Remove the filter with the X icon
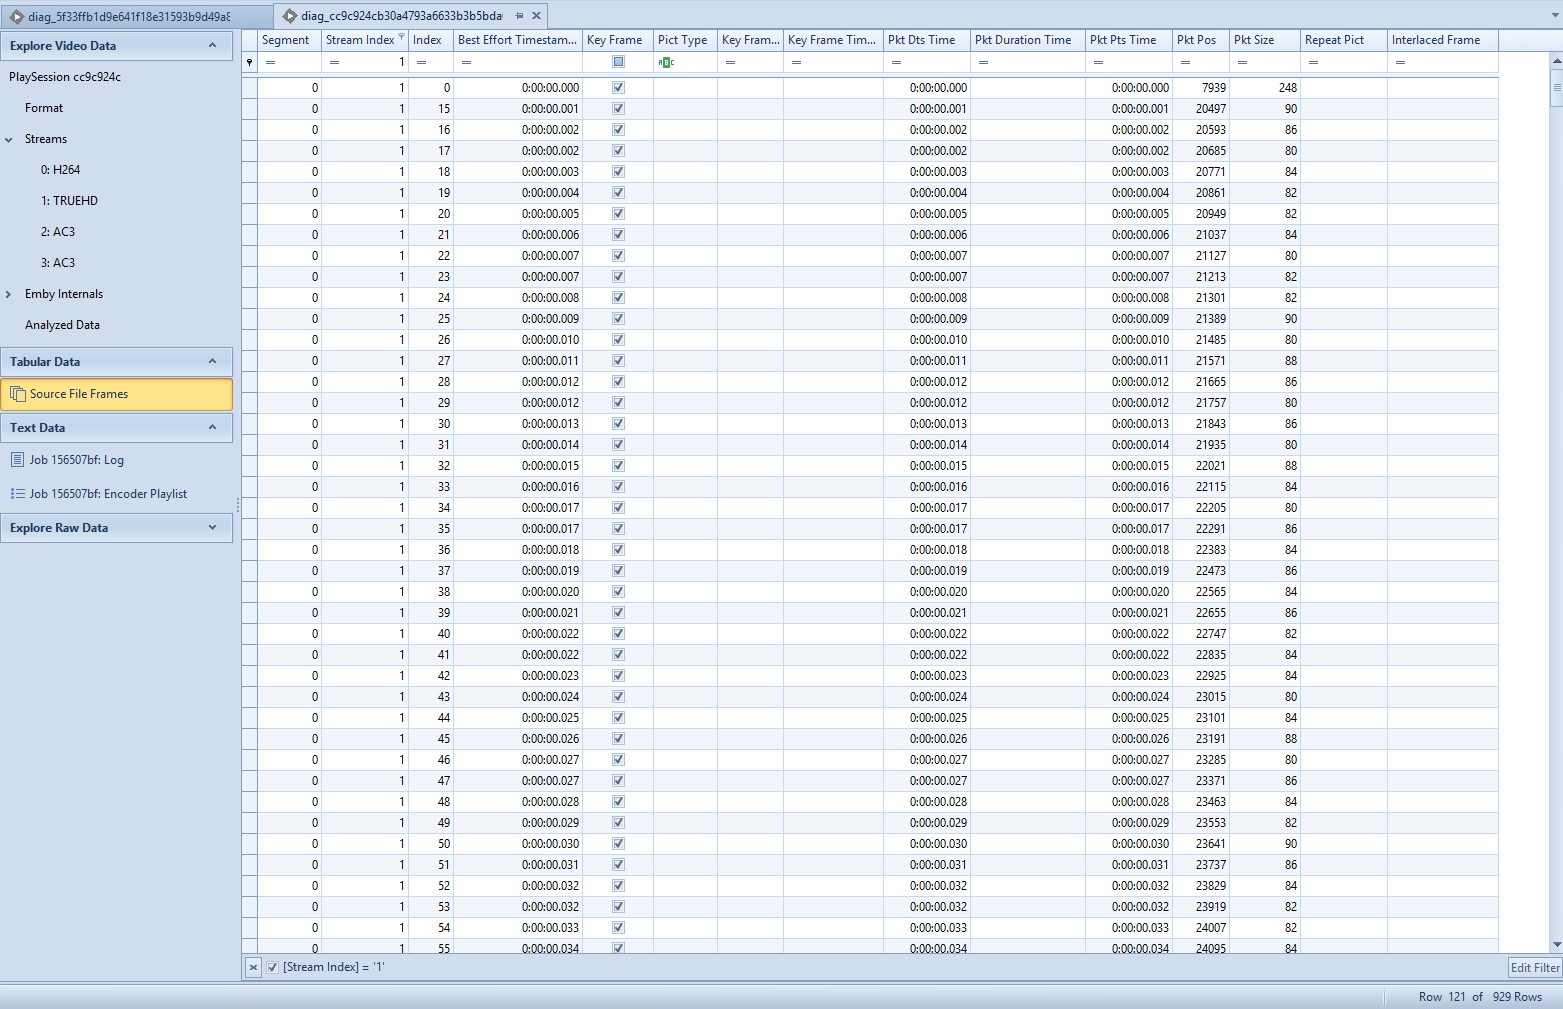Image resolution: width=1563 pixels, height=1009 pixels. pos(253,967)
